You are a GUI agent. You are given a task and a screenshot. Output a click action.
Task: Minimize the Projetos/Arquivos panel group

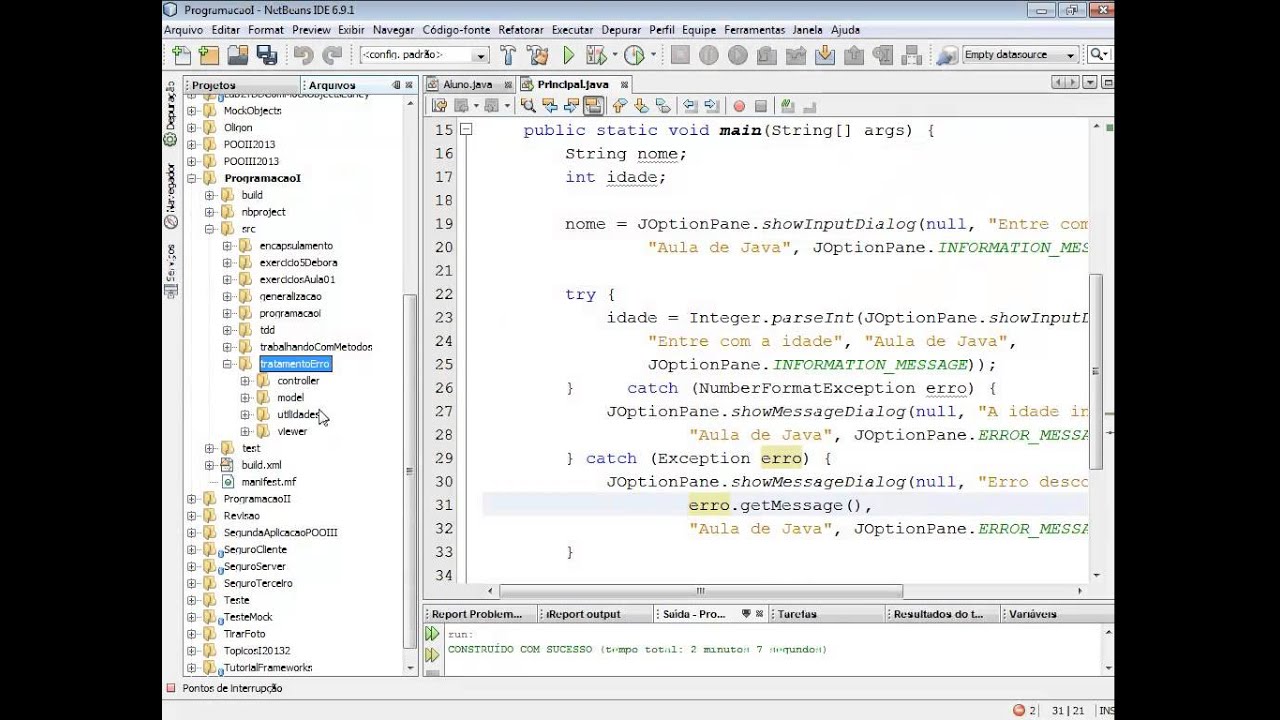click(x=396, y=85)
